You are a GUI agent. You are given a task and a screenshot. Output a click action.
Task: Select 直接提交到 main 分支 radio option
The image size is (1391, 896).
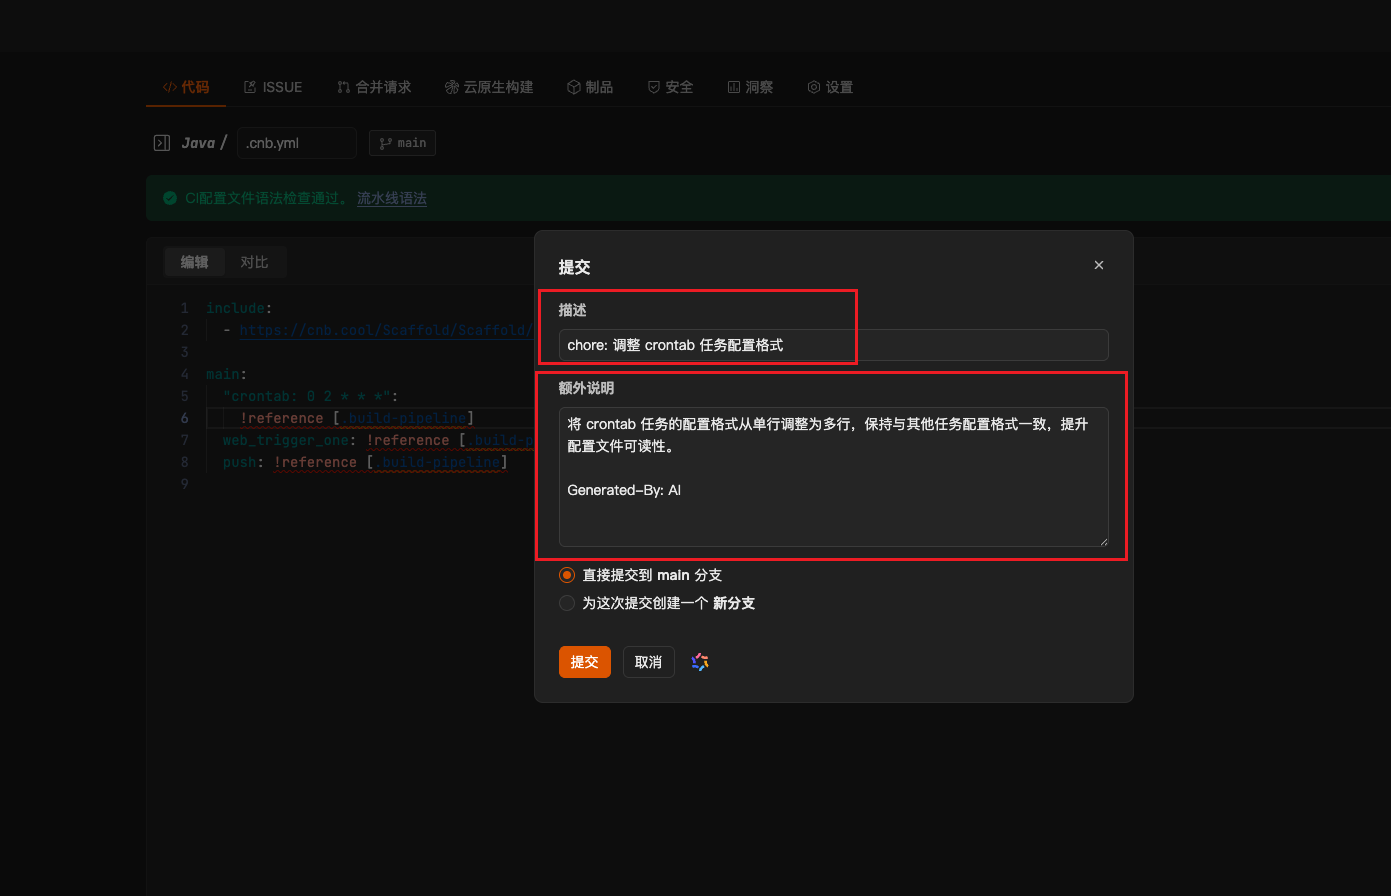(567, 575)
